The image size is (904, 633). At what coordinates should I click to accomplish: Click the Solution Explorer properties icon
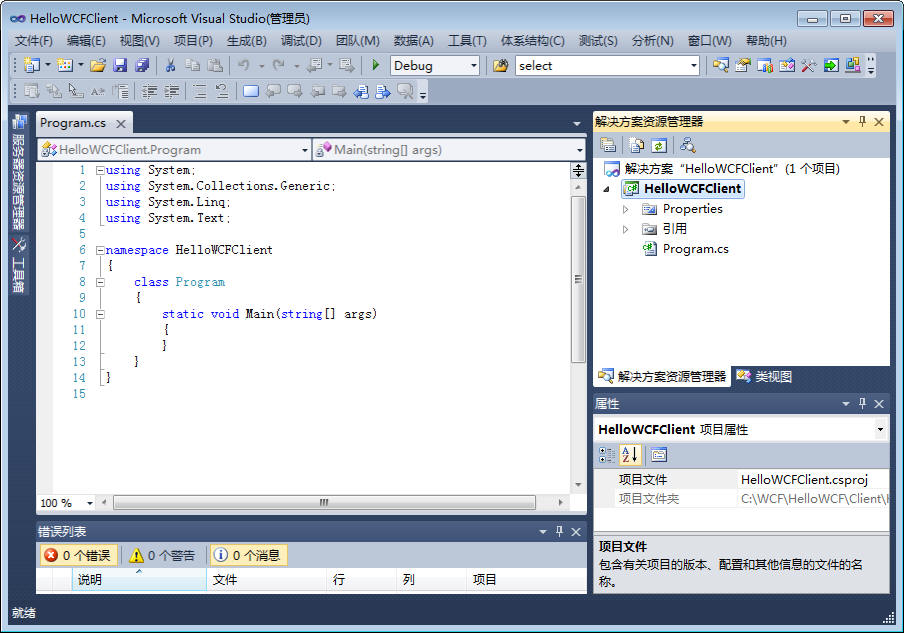608,145
